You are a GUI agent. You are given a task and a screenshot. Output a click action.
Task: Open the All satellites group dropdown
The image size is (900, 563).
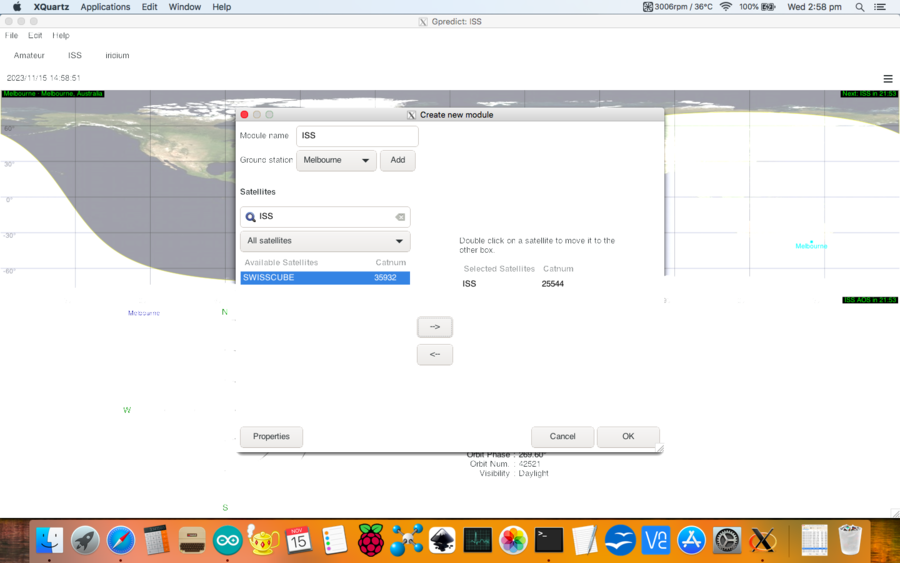(325, 241)
